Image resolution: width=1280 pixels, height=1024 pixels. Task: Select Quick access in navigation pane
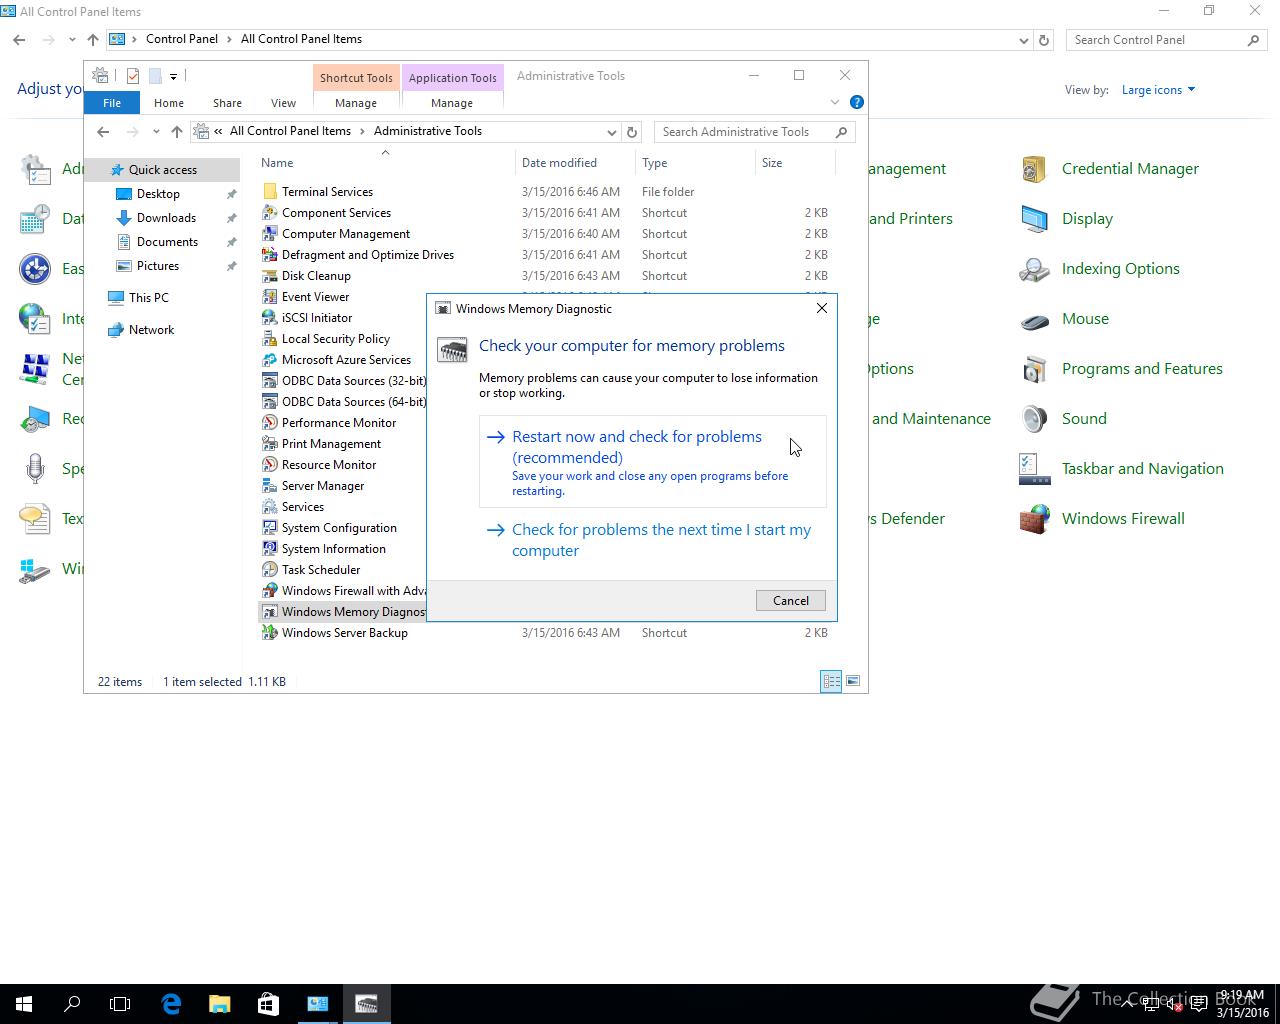162,170
